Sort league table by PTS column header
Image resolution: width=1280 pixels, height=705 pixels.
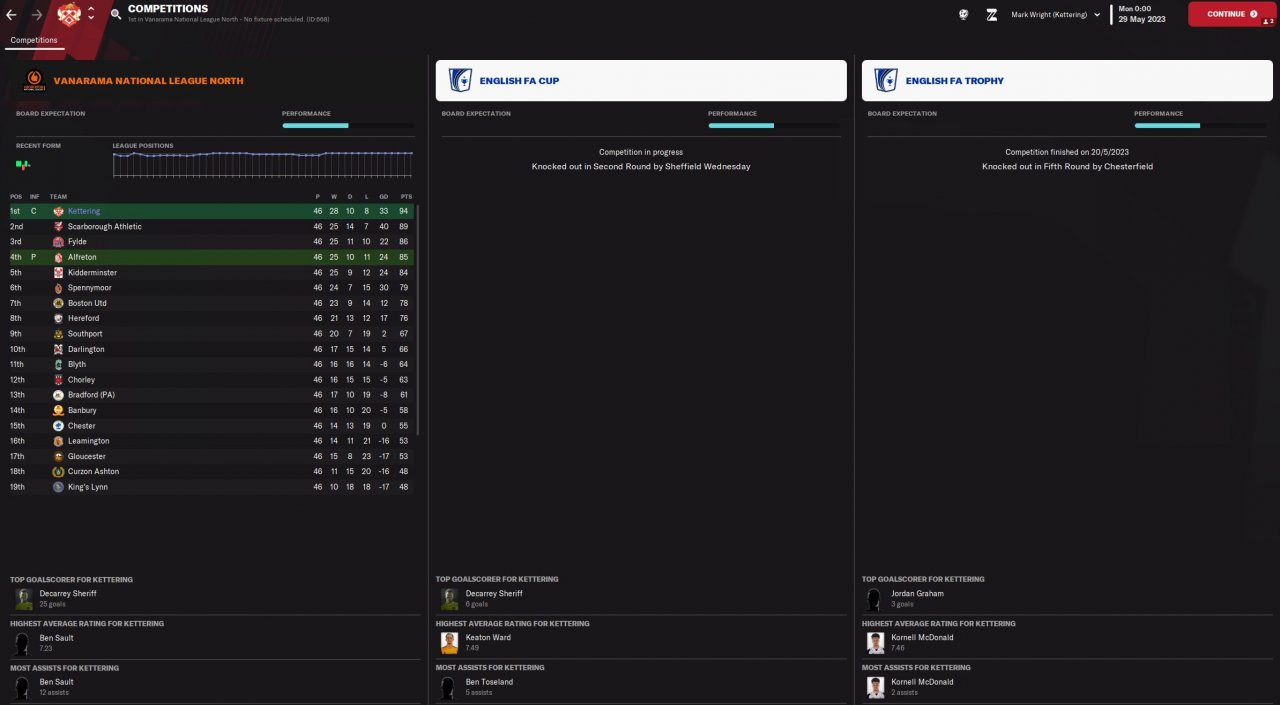406,197
